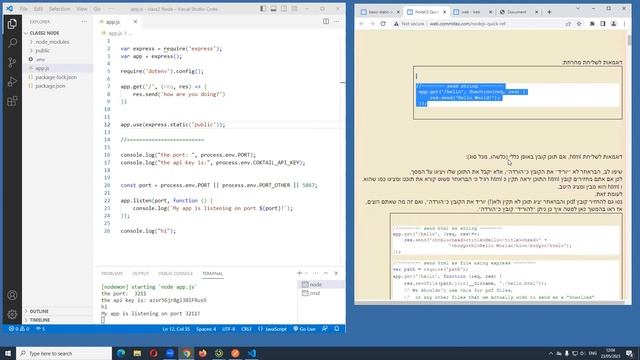Image resolution: width=640 pixels, height=360 pixels.
Task: Open terminal panel more actions ellipsis
Action: tap(316, 273)
